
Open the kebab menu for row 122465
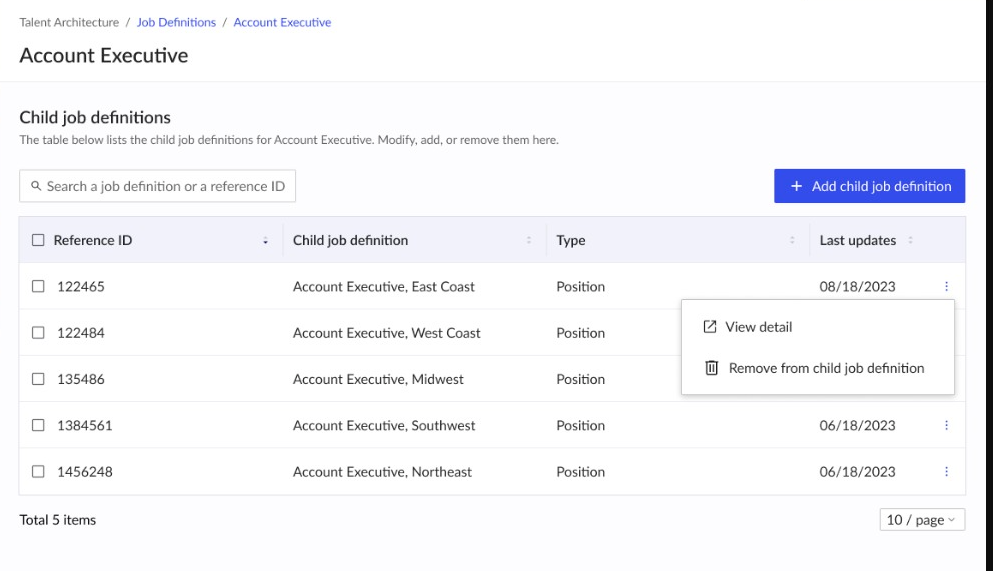946,287
